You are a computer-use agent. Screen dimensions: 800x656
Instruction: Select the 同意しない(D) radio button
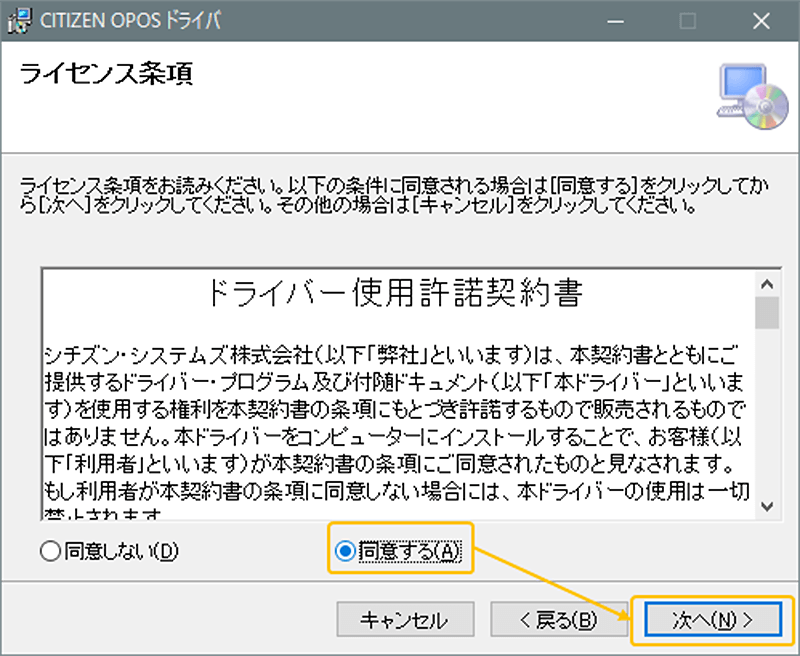tap(48, 552)
